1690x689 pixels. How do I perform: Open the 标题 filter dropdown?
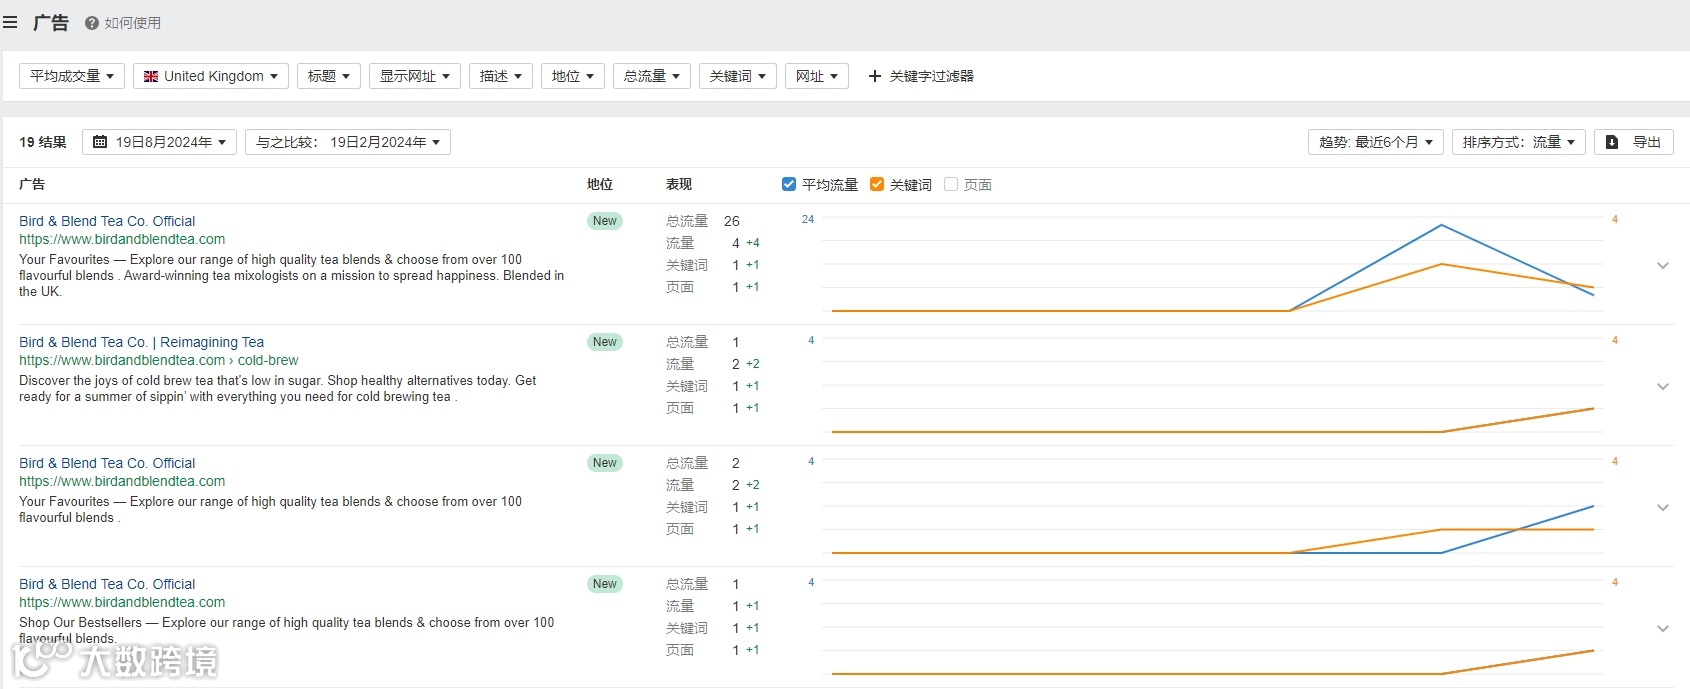click(329, 76)
